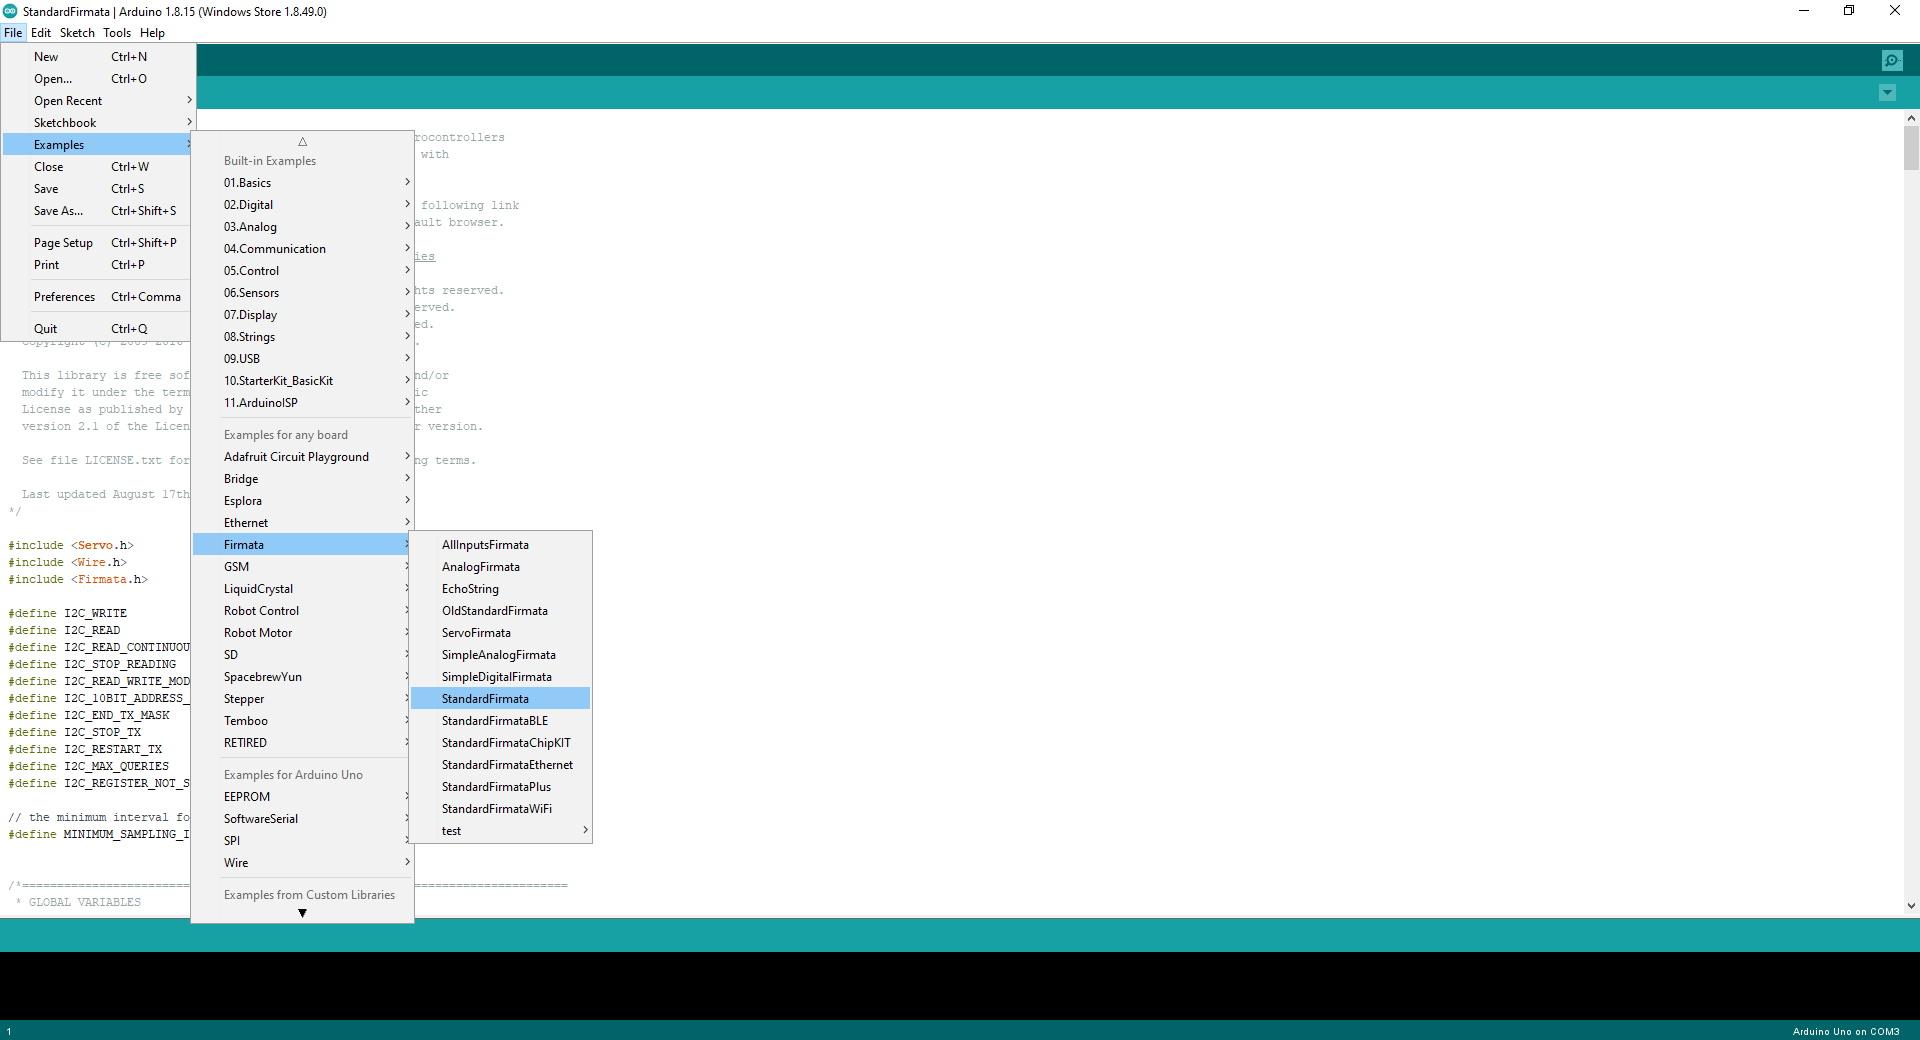Open the Tools menu
The image size is (1920, 1040).
coord(117,33)
